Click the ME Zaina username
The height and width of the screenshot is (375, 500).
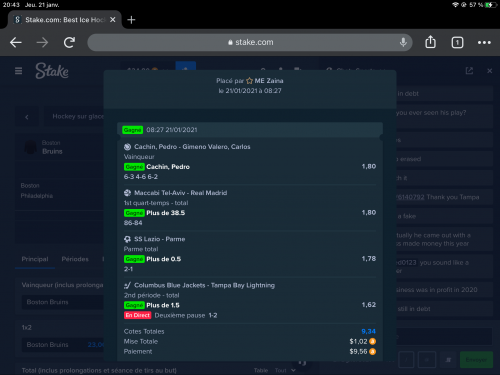(269, 81)
